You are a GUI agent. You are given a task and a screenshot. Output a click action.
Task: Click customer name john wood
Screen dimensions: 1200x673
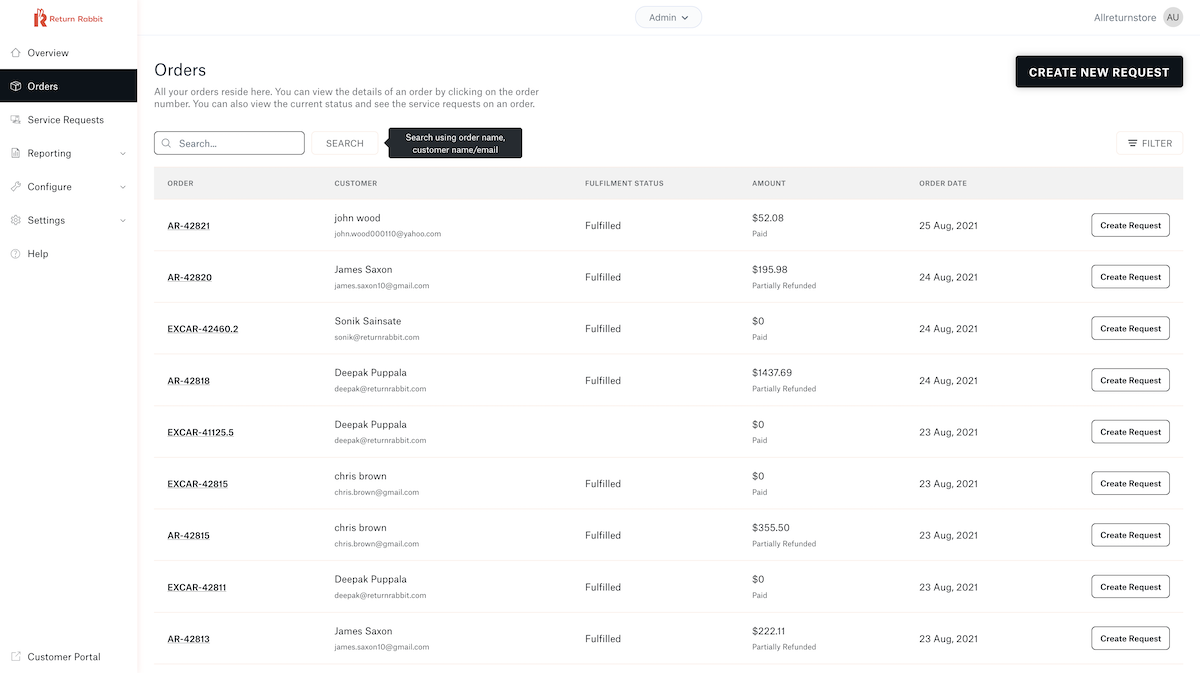pyautogui.click(x=357, y=218)
